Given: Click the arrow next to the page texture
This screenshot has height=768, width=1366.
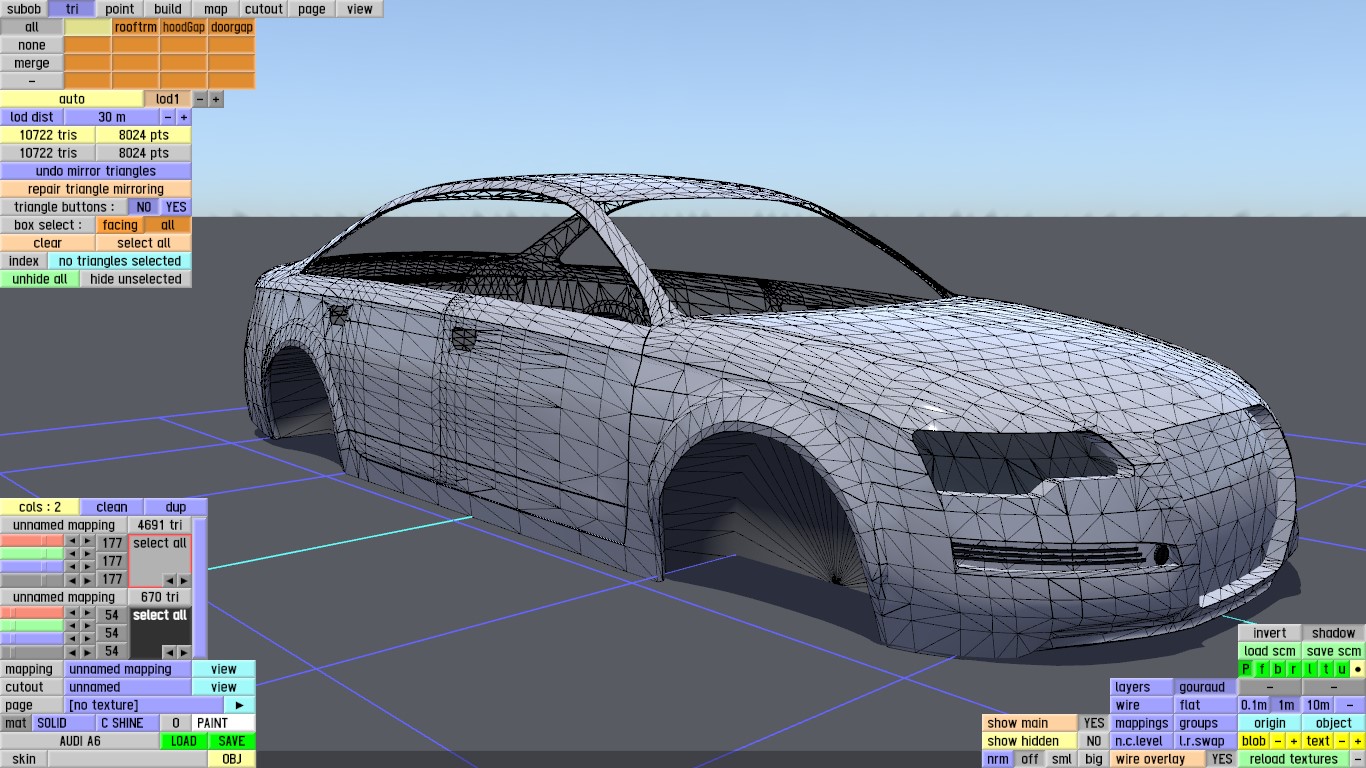Looking at the screenshot, I should coord(240,705).
